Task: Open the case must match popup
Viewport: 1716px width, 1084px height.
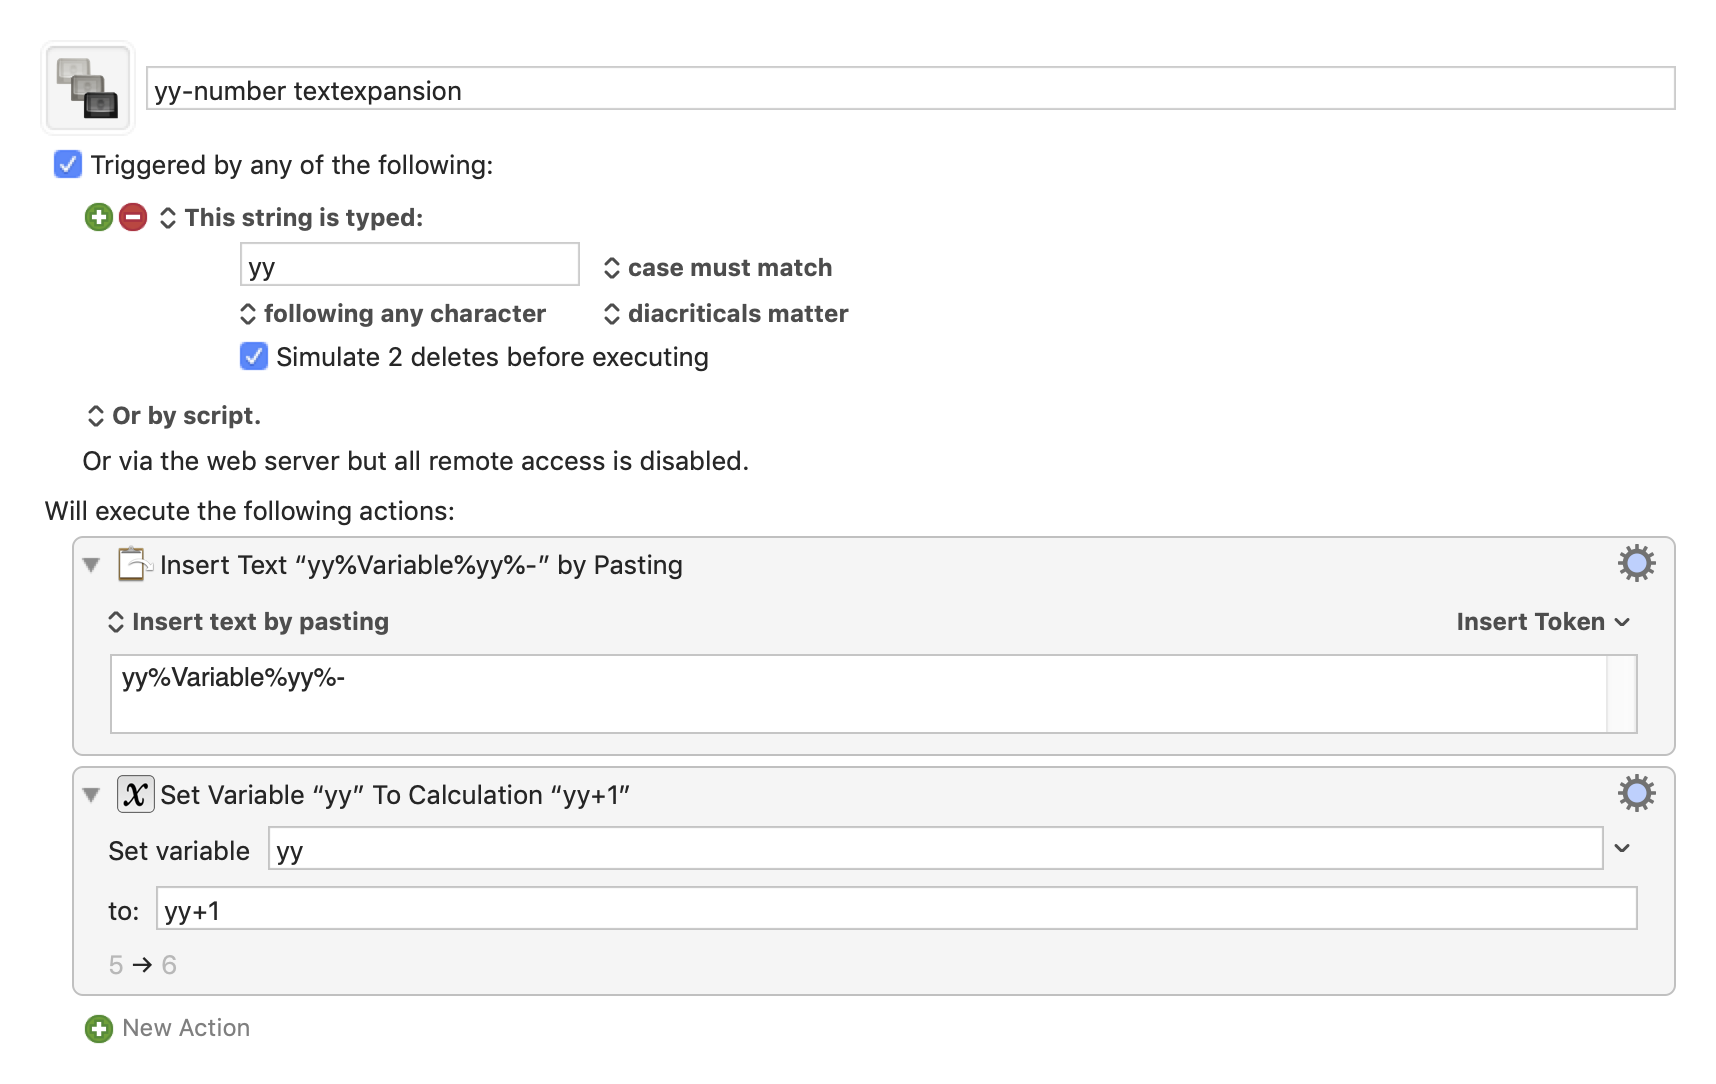Action: [x=718, y=268]
